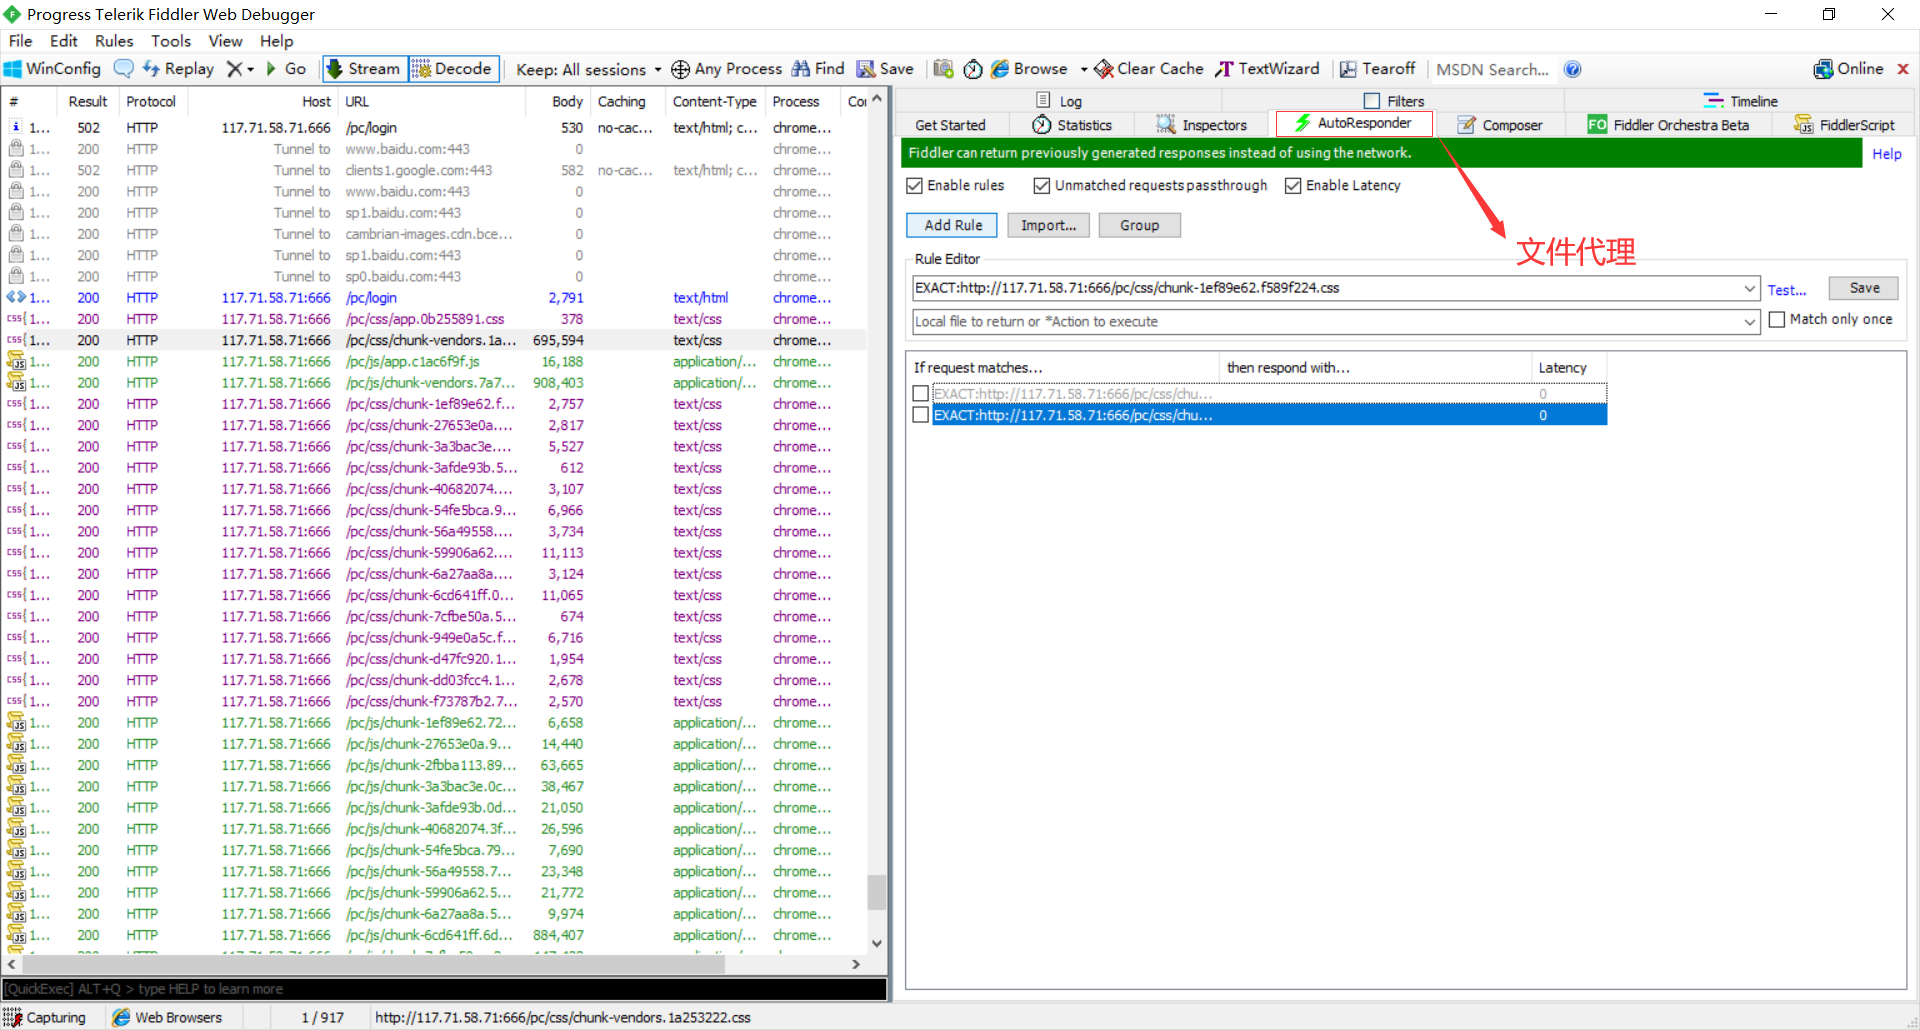This screenshot has height=1030, width=1920.
Task: Switch to the Log tab
Action: pos(1058,101)
